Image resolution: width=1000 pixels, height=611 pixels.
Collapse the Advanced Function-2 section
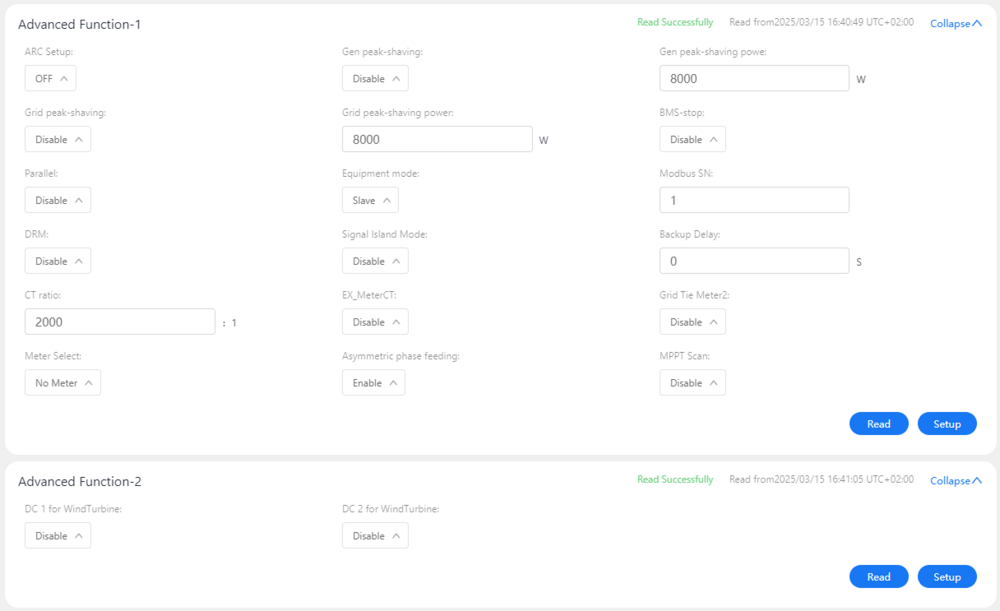[x=955, y=481]
